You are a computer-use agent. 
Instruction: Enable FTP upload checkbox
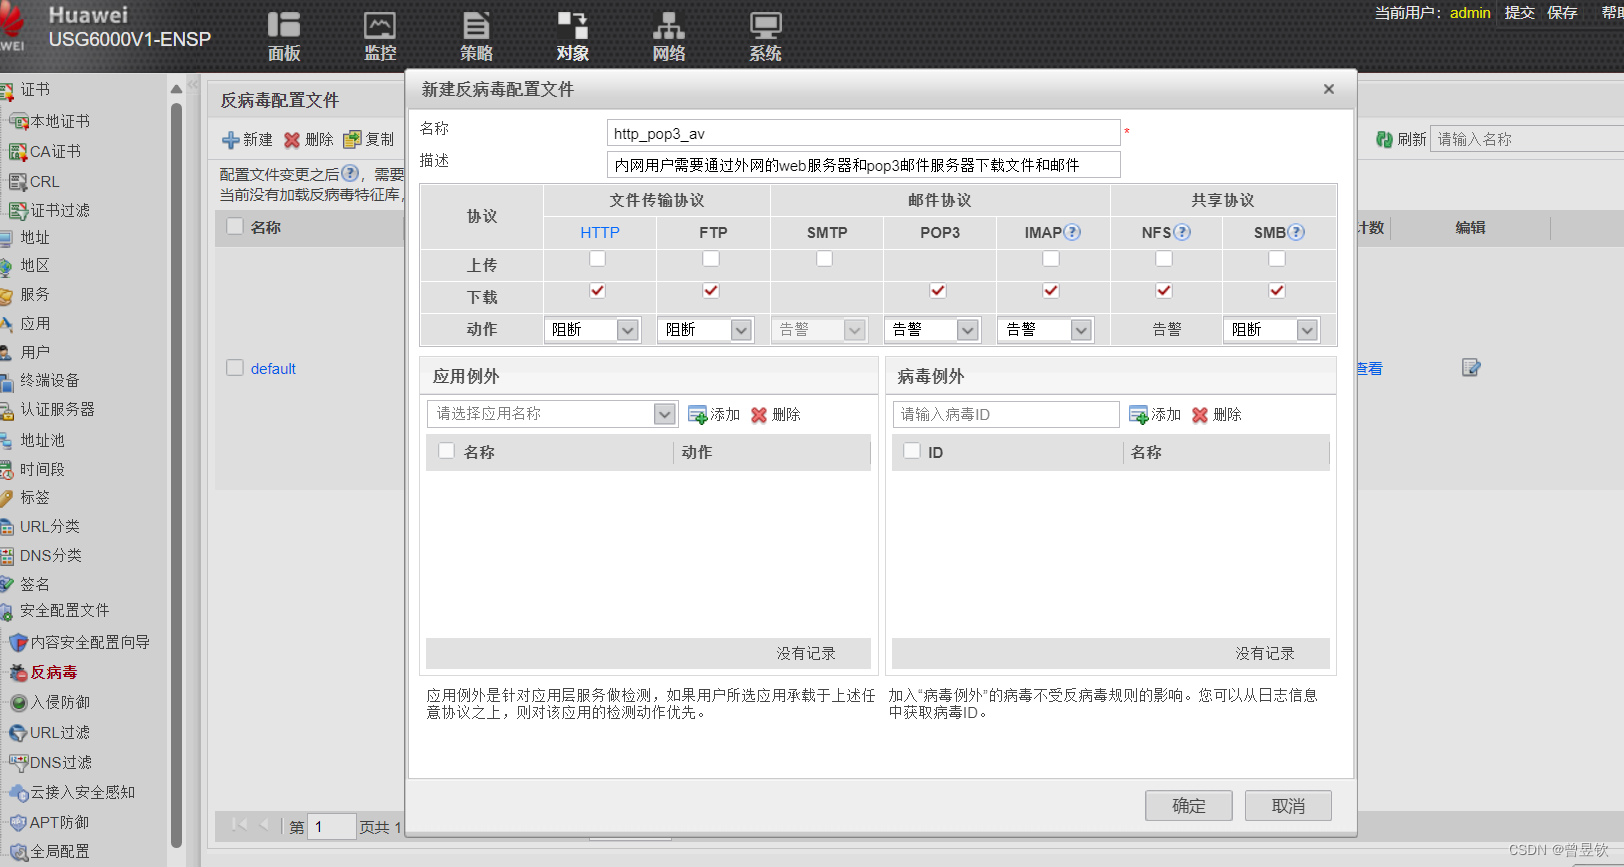(x=711, y=259)
